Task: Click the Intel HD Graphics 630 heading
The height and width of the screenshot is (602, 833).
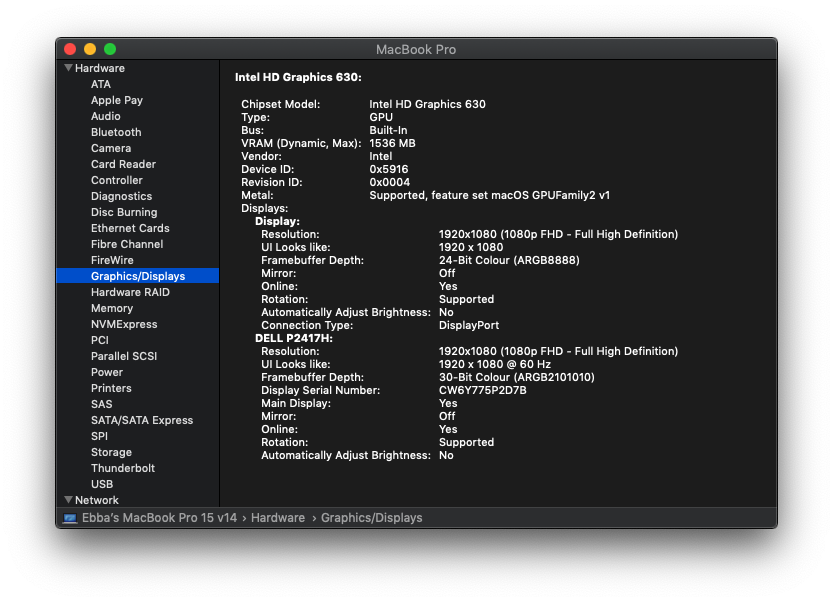Action: point(298,77)
